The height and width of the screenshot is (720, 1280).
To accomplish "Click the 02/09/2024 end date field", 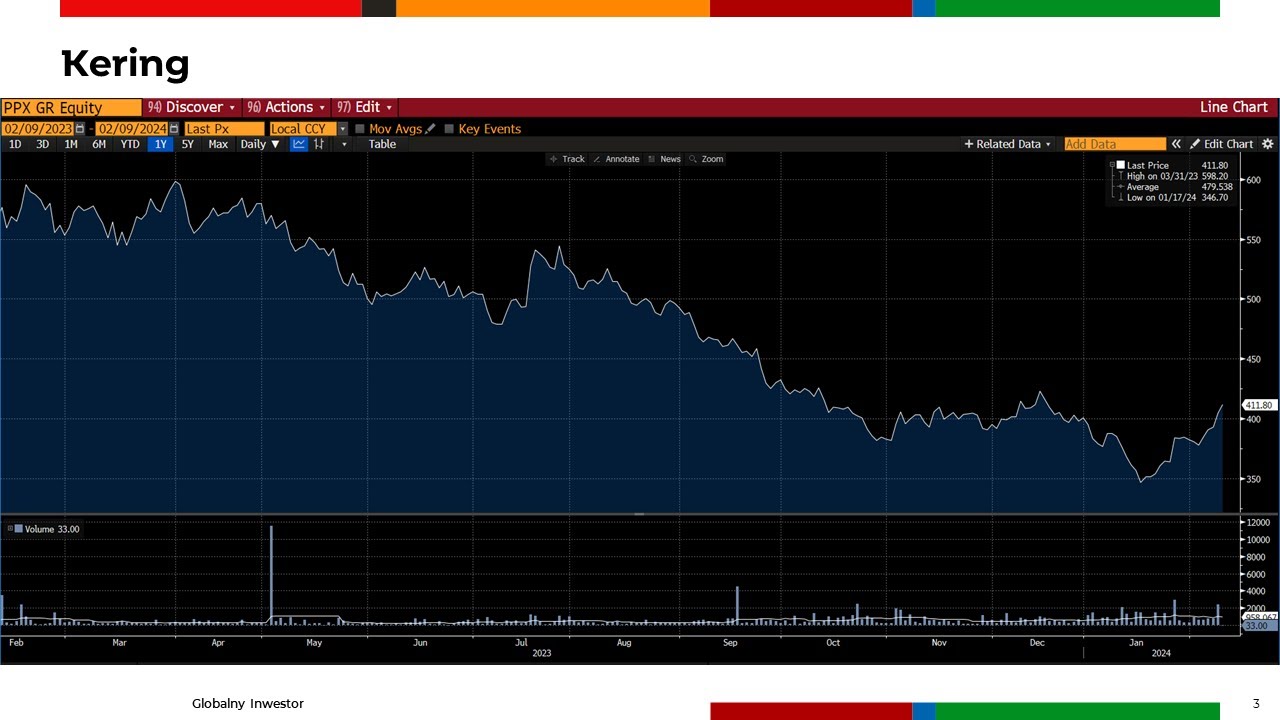I will point(132,129).
